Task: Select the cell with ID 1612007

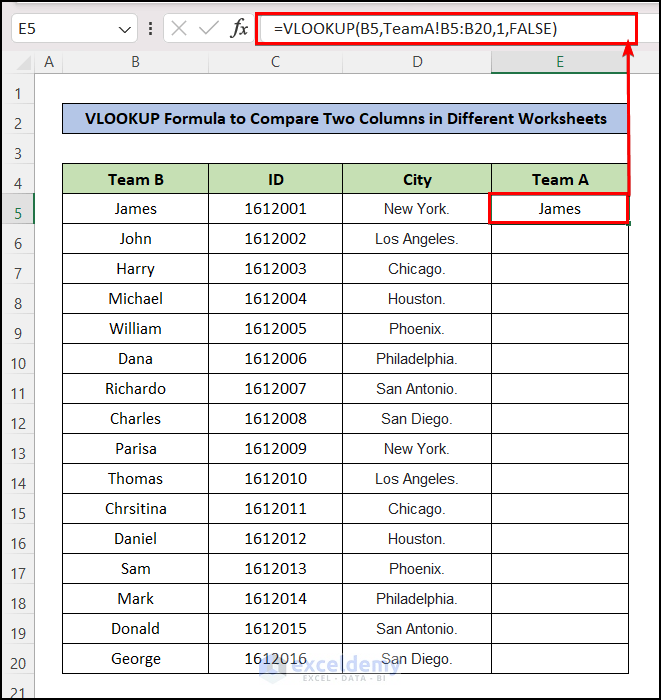Action: click(275, 389)
